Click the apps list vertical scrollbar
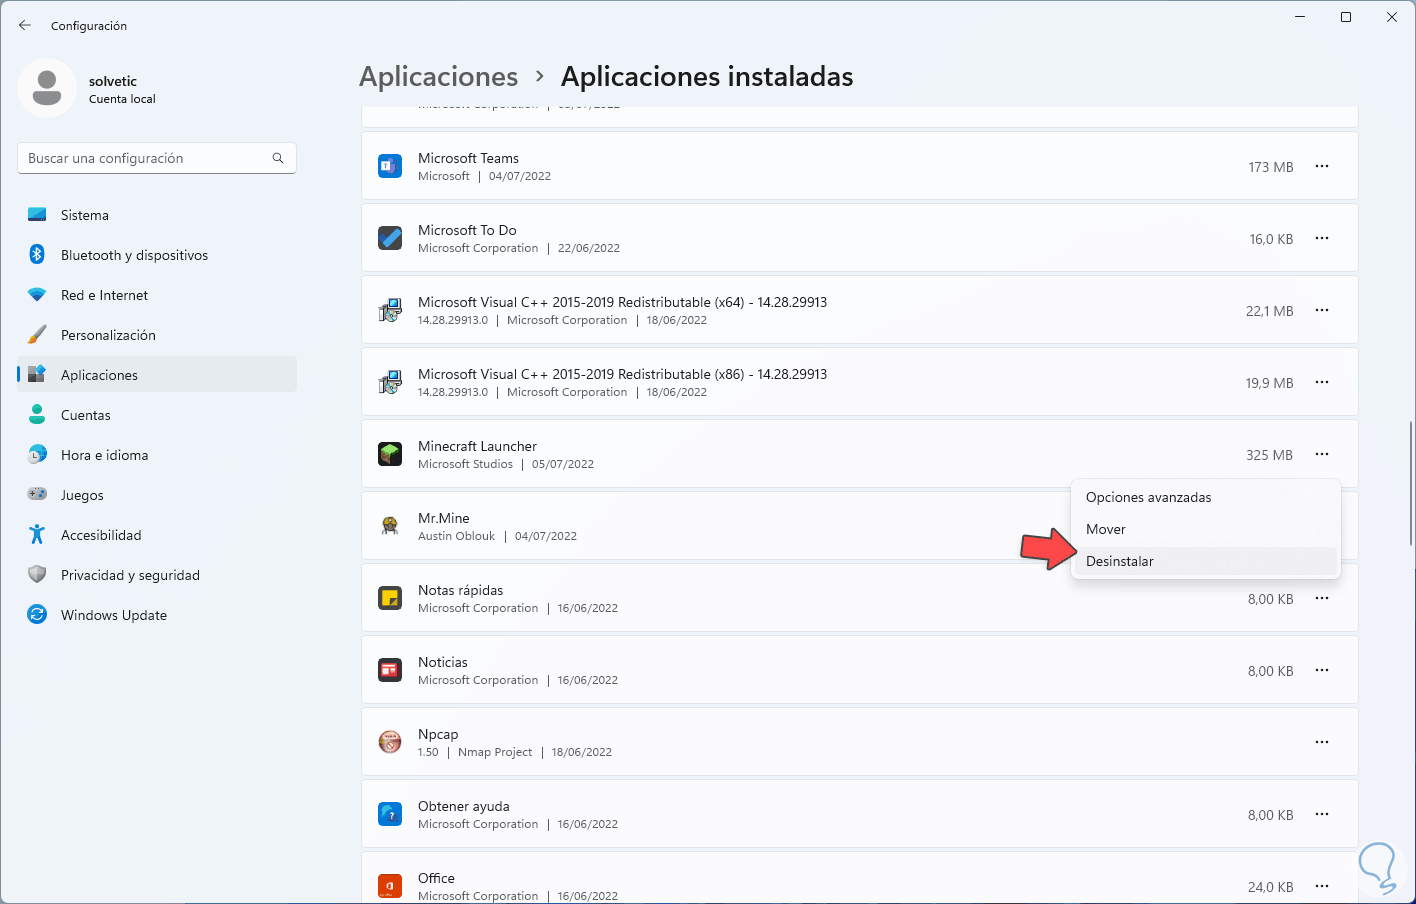The height and width of the screenshot is (904, 1416). click(x=1411, y=483)
